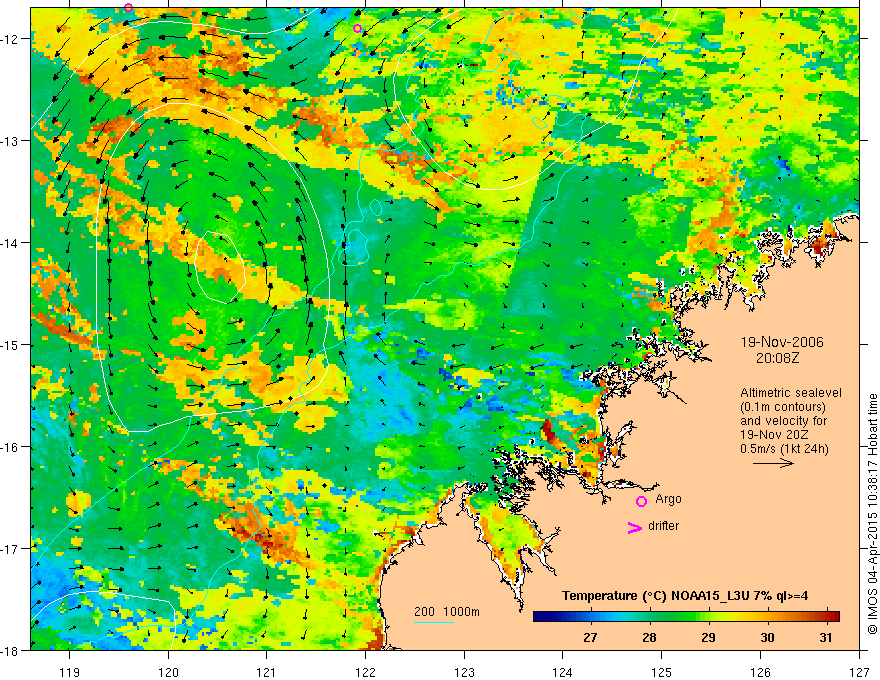Click the longitude axis label 120

168,672
